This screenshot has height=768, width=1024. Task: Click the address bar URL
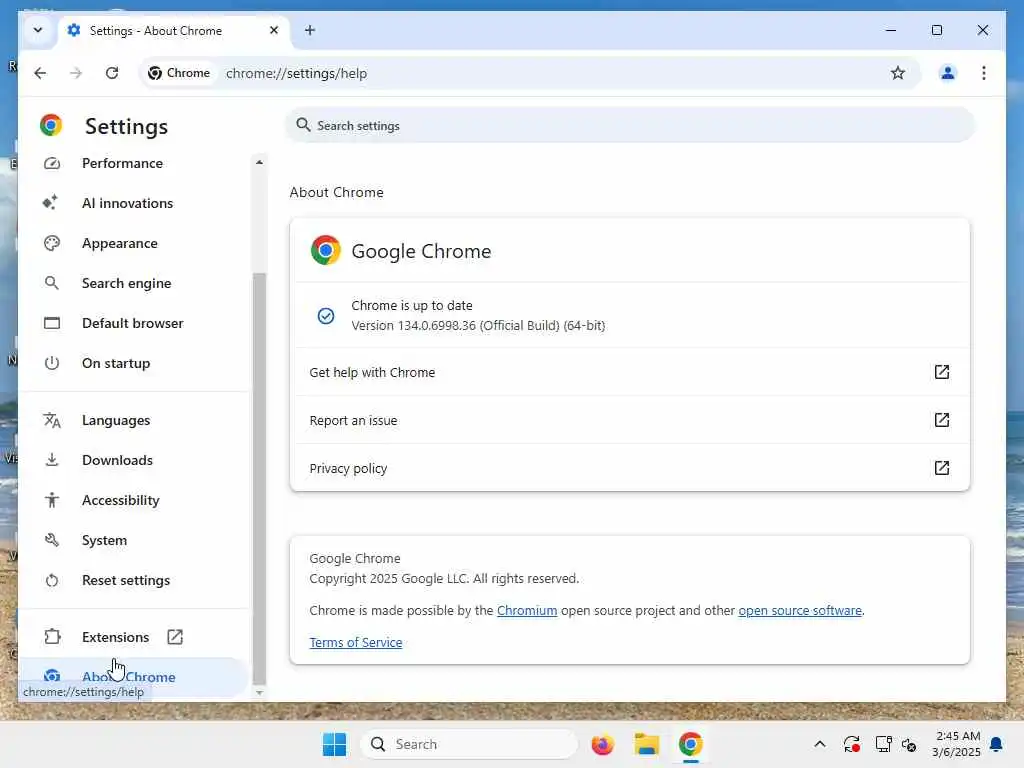(296, 73)
